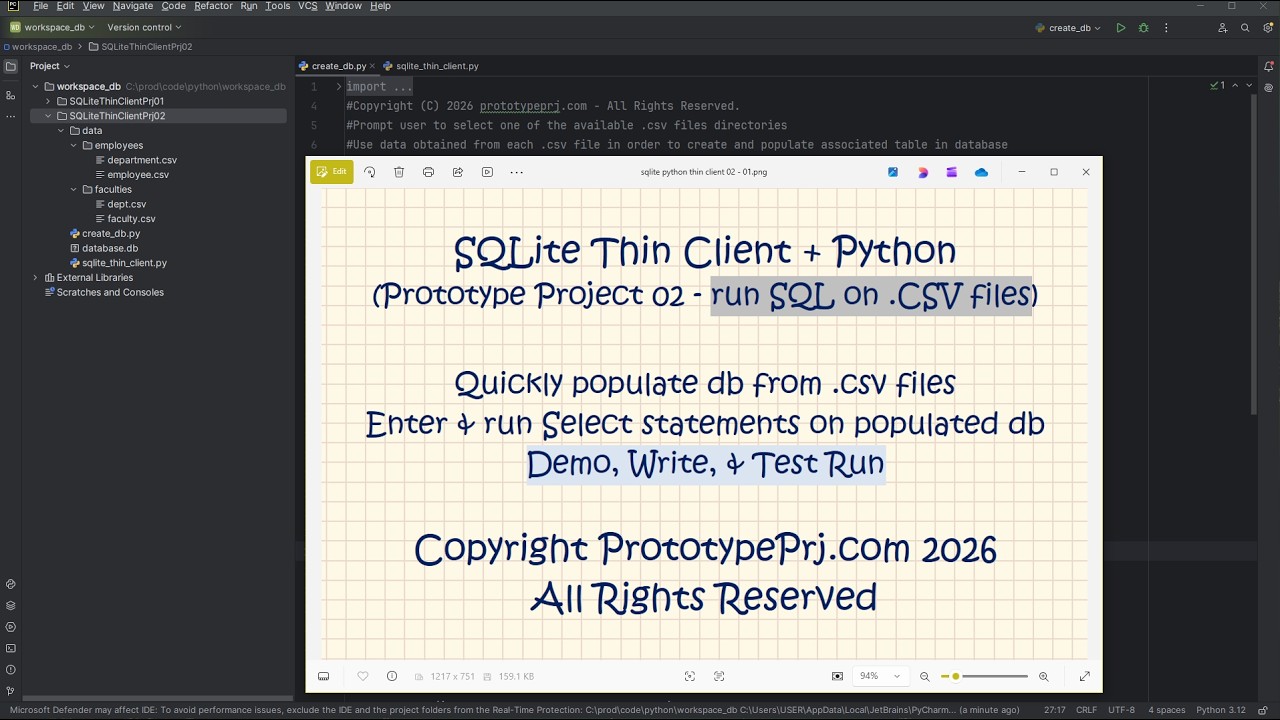Viewport: 1280px width, 720px height.
Task: Open the Structure tool window icon
Action: 11,95
